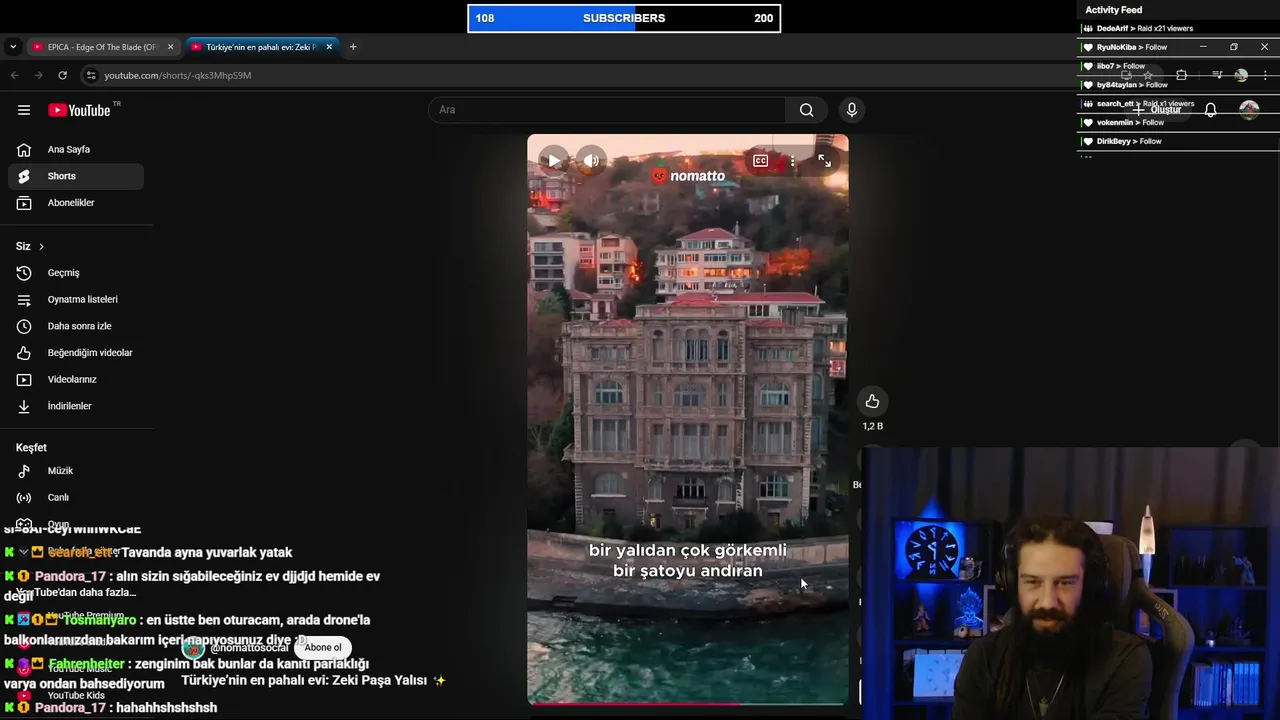The width and height of the screenshot is (1280, 720).
Task: Open the site information icon in address bar
Action: click(x=91, y=75)
